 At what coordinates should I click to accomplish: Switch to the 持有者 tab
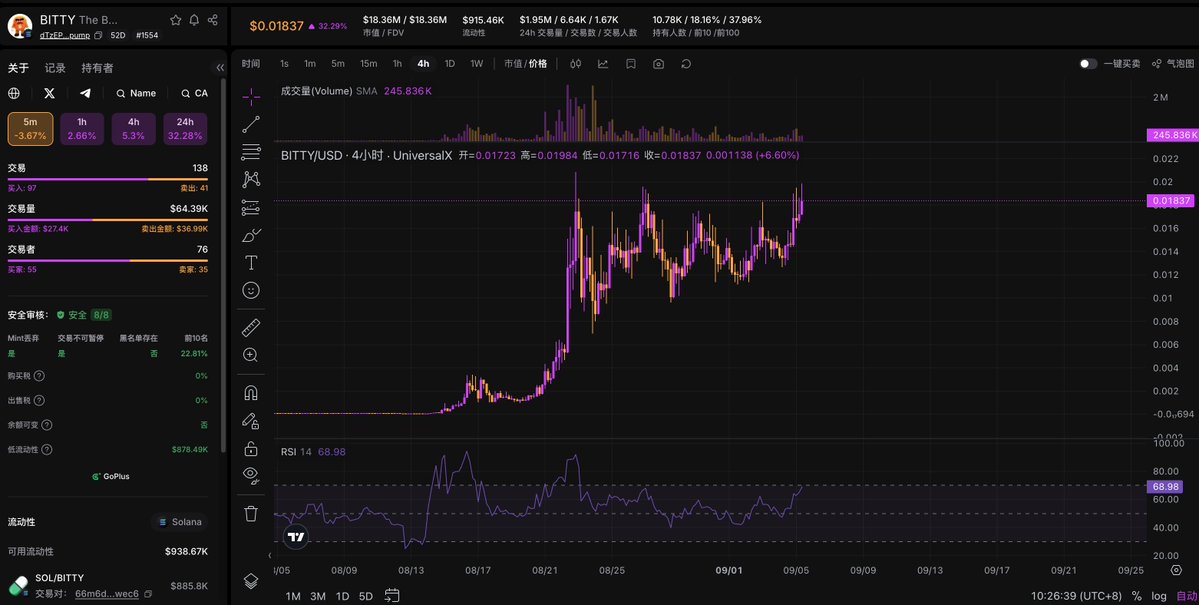pos(97,68)
